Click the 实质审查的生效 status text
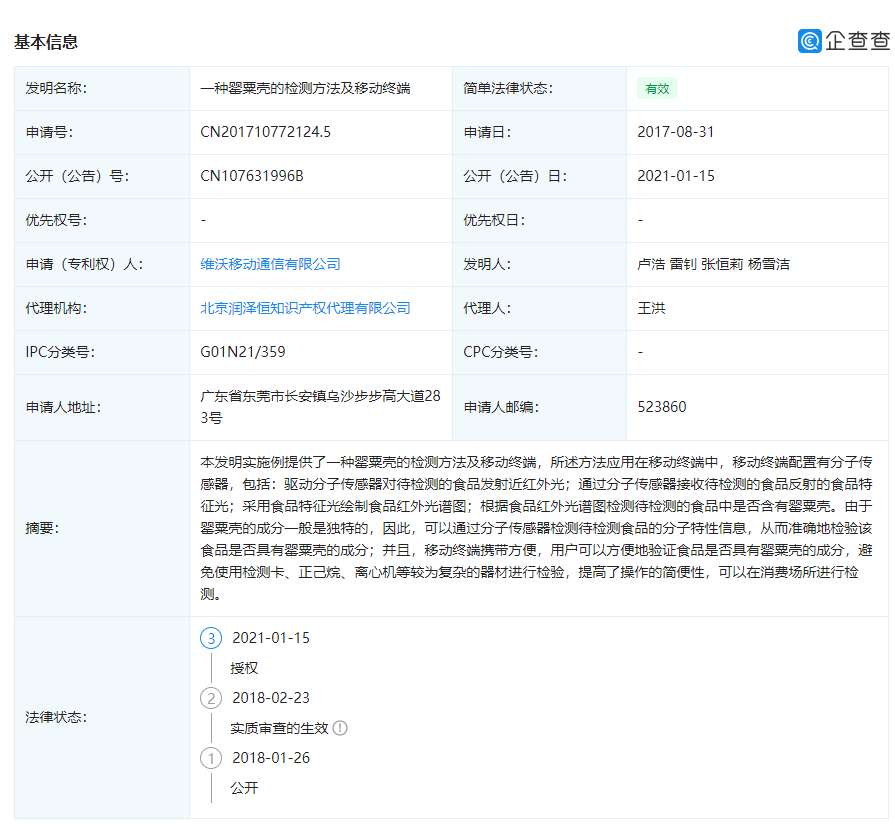This screenshot has width=895, height=824. [x=279, y=728]
